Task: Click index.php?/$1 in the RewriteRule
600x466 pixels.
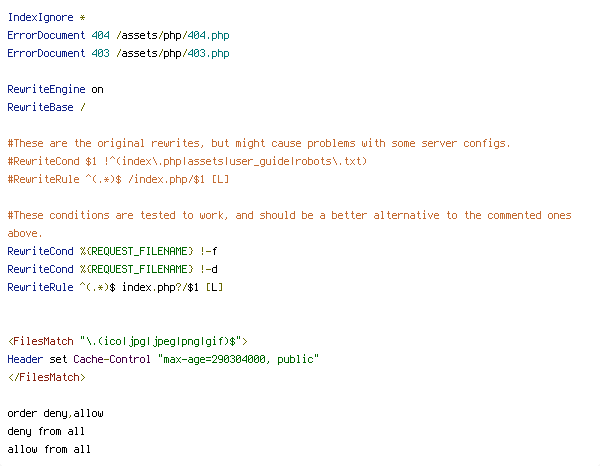Action: (160, 287)
